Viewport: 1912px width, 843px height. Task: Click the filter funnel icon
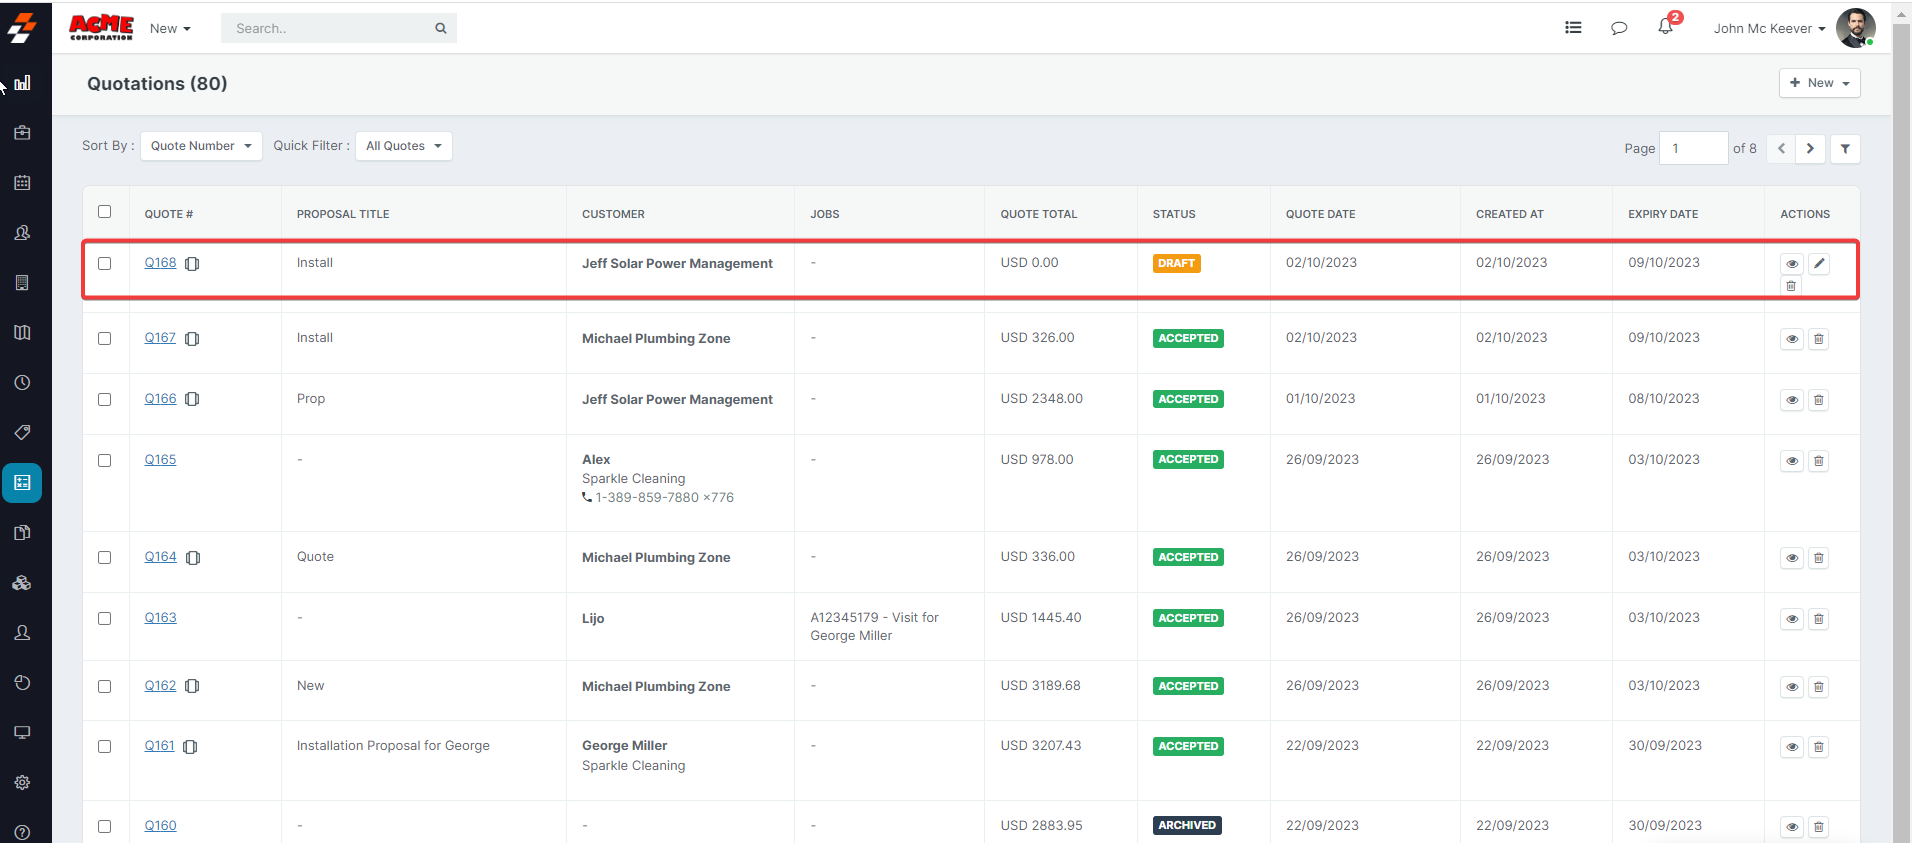pyautogui.click(x=1845, y=149)
